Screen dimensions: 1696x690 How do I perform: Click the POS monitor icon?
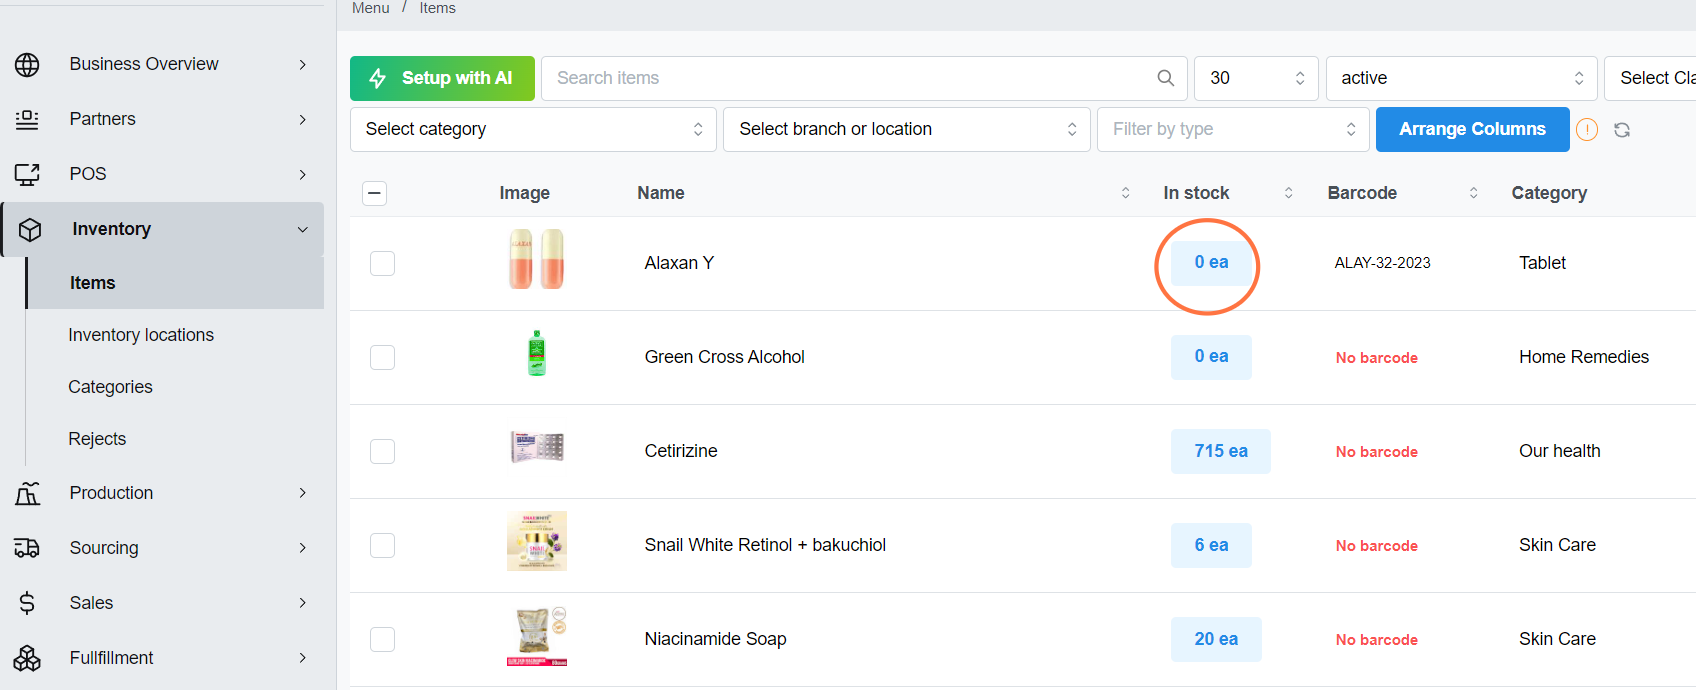coord(27,174)
